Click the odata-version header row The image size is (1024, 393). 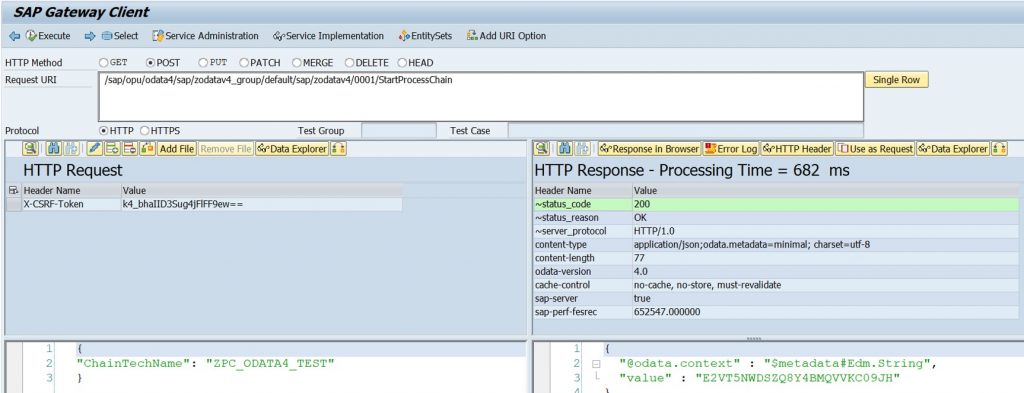pos(776,272)
